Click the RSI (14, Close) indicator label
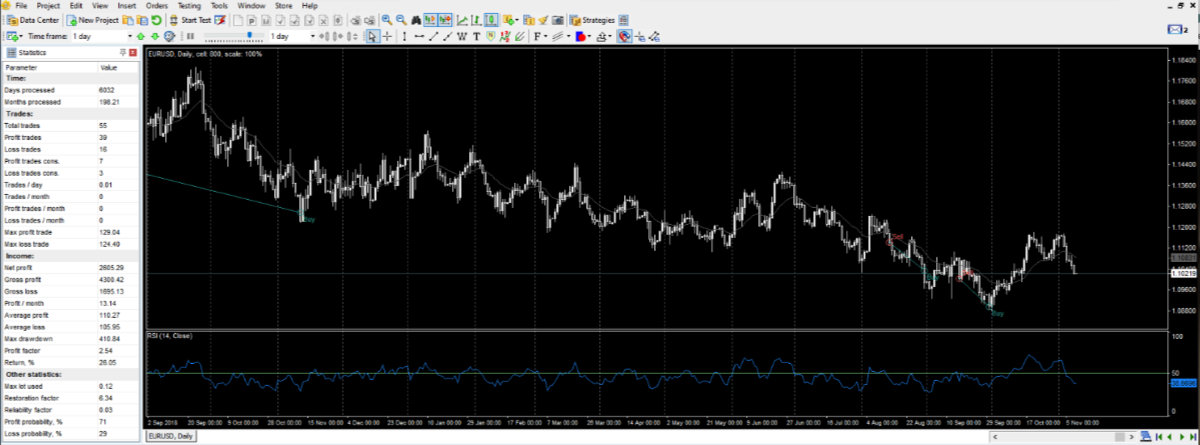 (x=169, y=335)
